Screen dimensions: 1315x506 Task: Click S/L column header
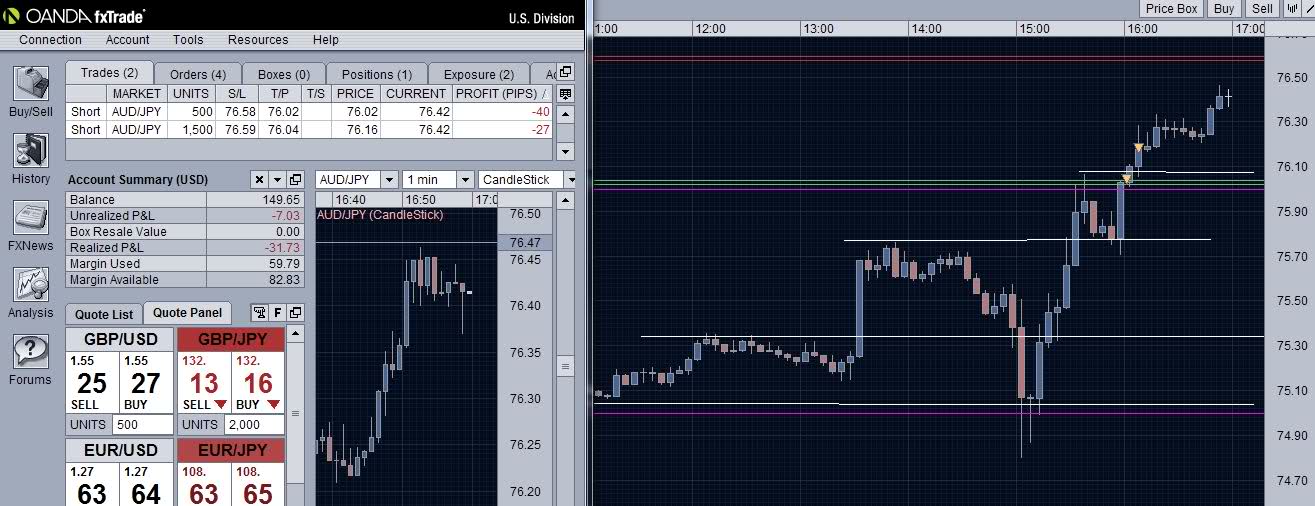pos(237,93)
